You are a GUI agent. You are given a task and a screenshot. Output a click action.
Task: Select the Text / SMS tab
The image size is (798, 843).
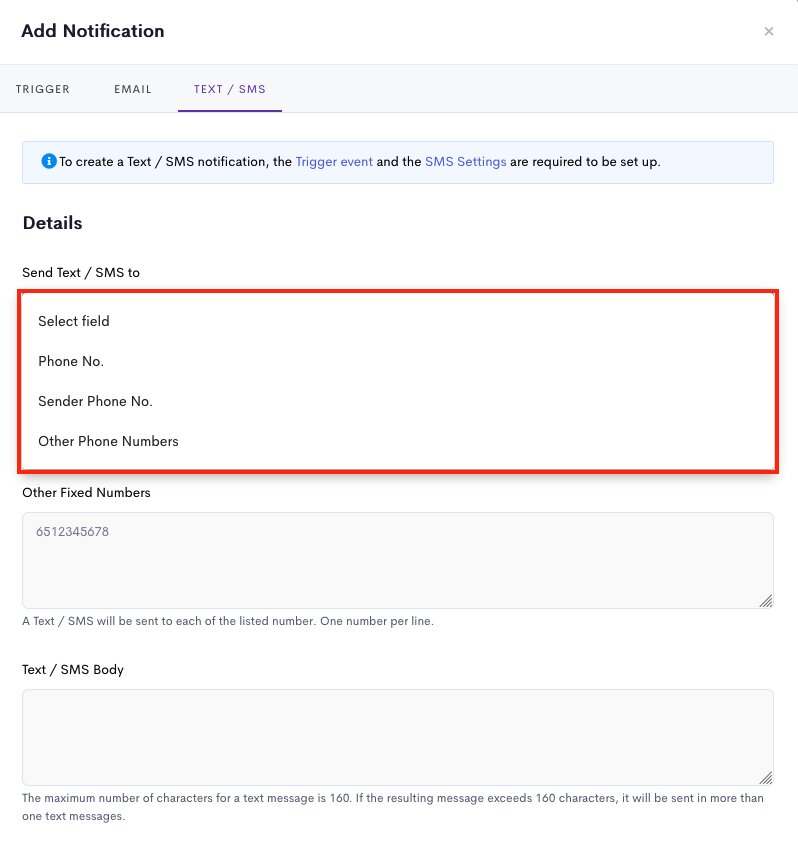[x=230, y=89]
